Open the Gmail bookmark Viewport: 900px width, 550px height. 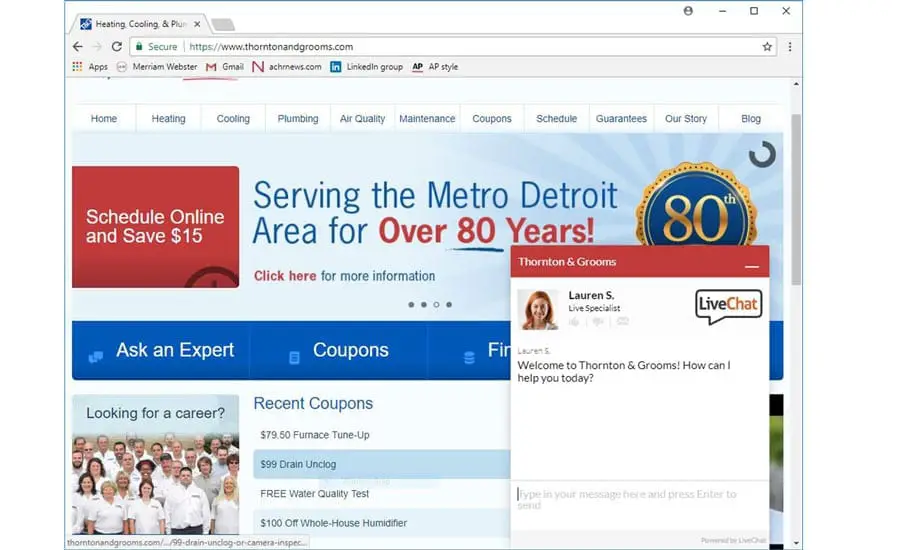225,67
